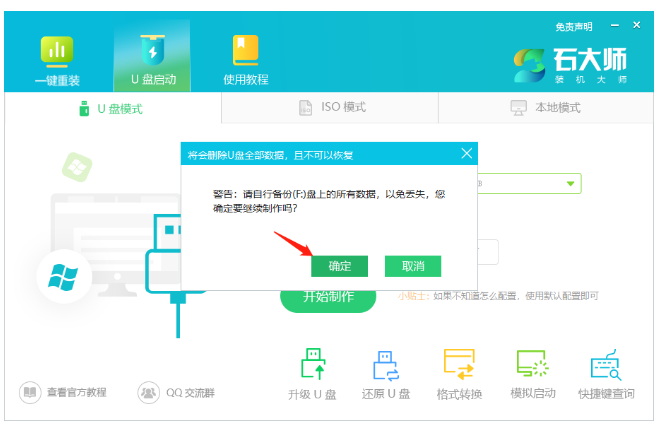Expand the USB device dropdown arrow
The width and height of the screenshot is (659, 426).
pyautogui.click(x=571, y=183)
